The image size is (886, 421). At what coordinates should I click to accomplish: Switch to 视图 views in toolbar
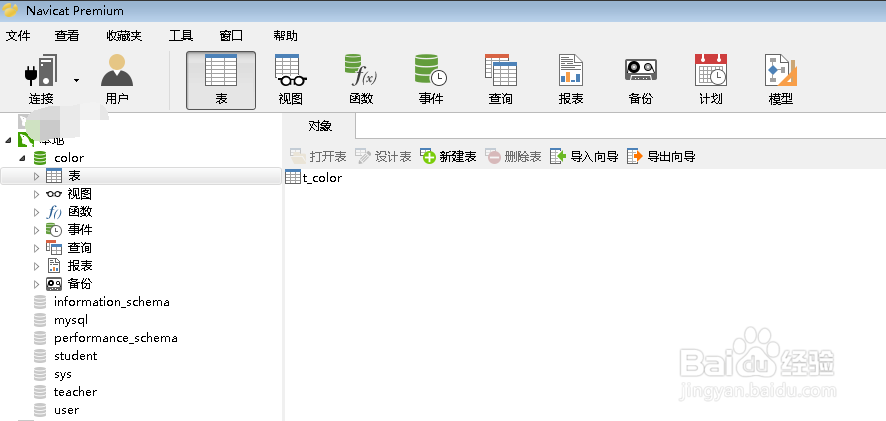291,80
